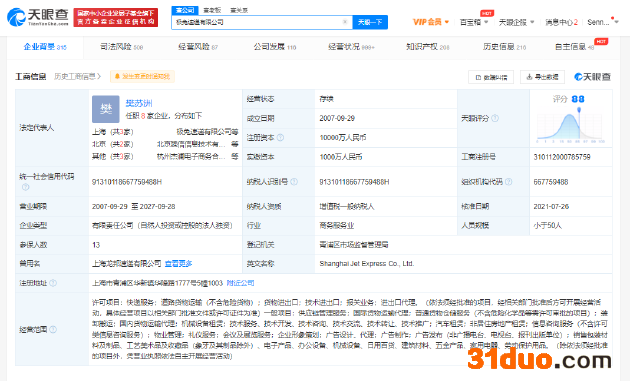The height and width of the screenshot is (381, 630).
Task: Click the 实缴资本 value 1000万人民币
Action: point(341,157)
